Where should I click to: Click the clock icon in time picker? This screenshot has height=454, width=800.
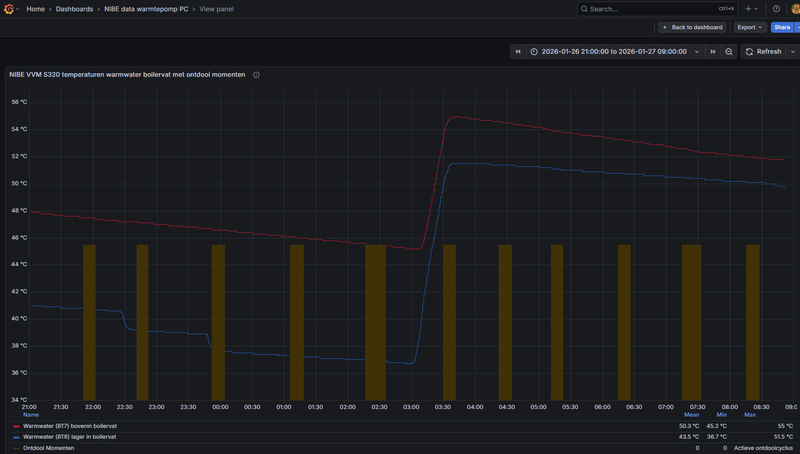(534, 52)
